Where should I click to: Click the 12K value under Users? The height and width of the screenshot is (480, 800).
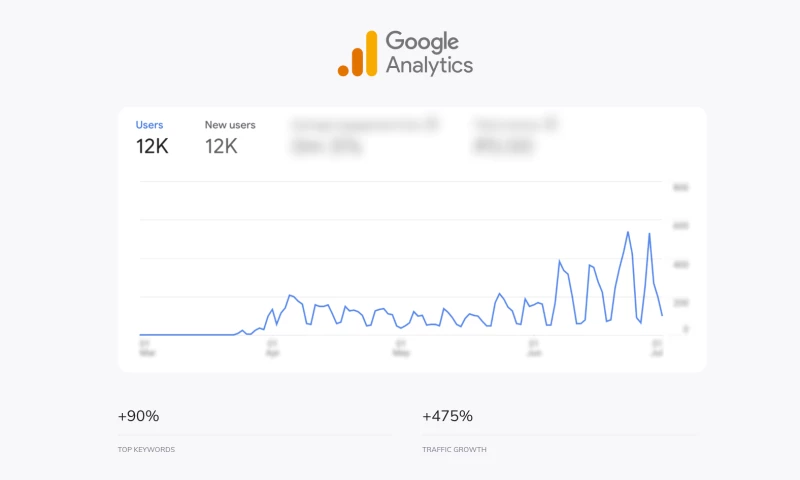(x=152, y=146)
